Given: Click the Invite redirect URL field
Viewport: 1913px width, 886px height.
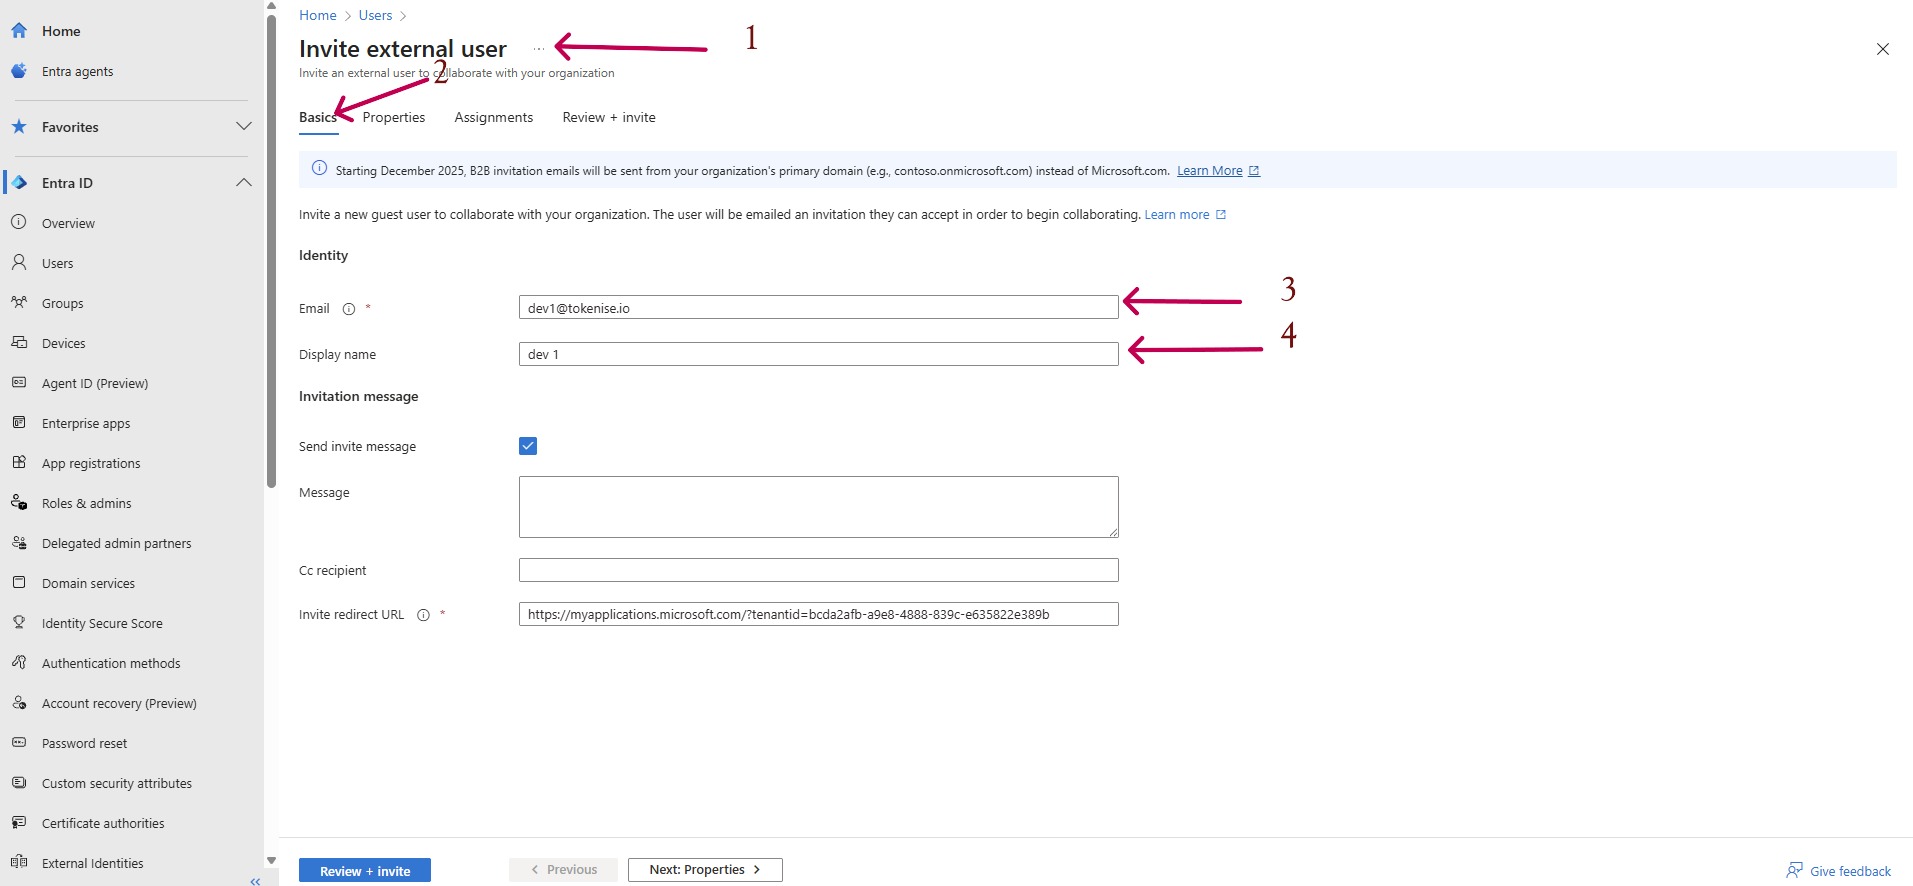Looking at the screenshot, I should coord(819,614).
